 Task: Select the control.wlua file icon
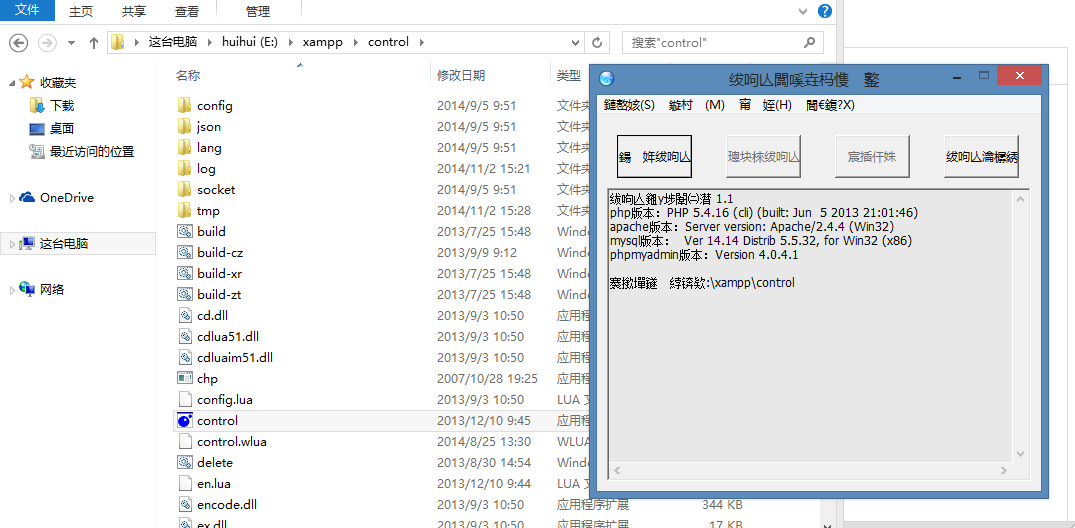coord(184,442)
